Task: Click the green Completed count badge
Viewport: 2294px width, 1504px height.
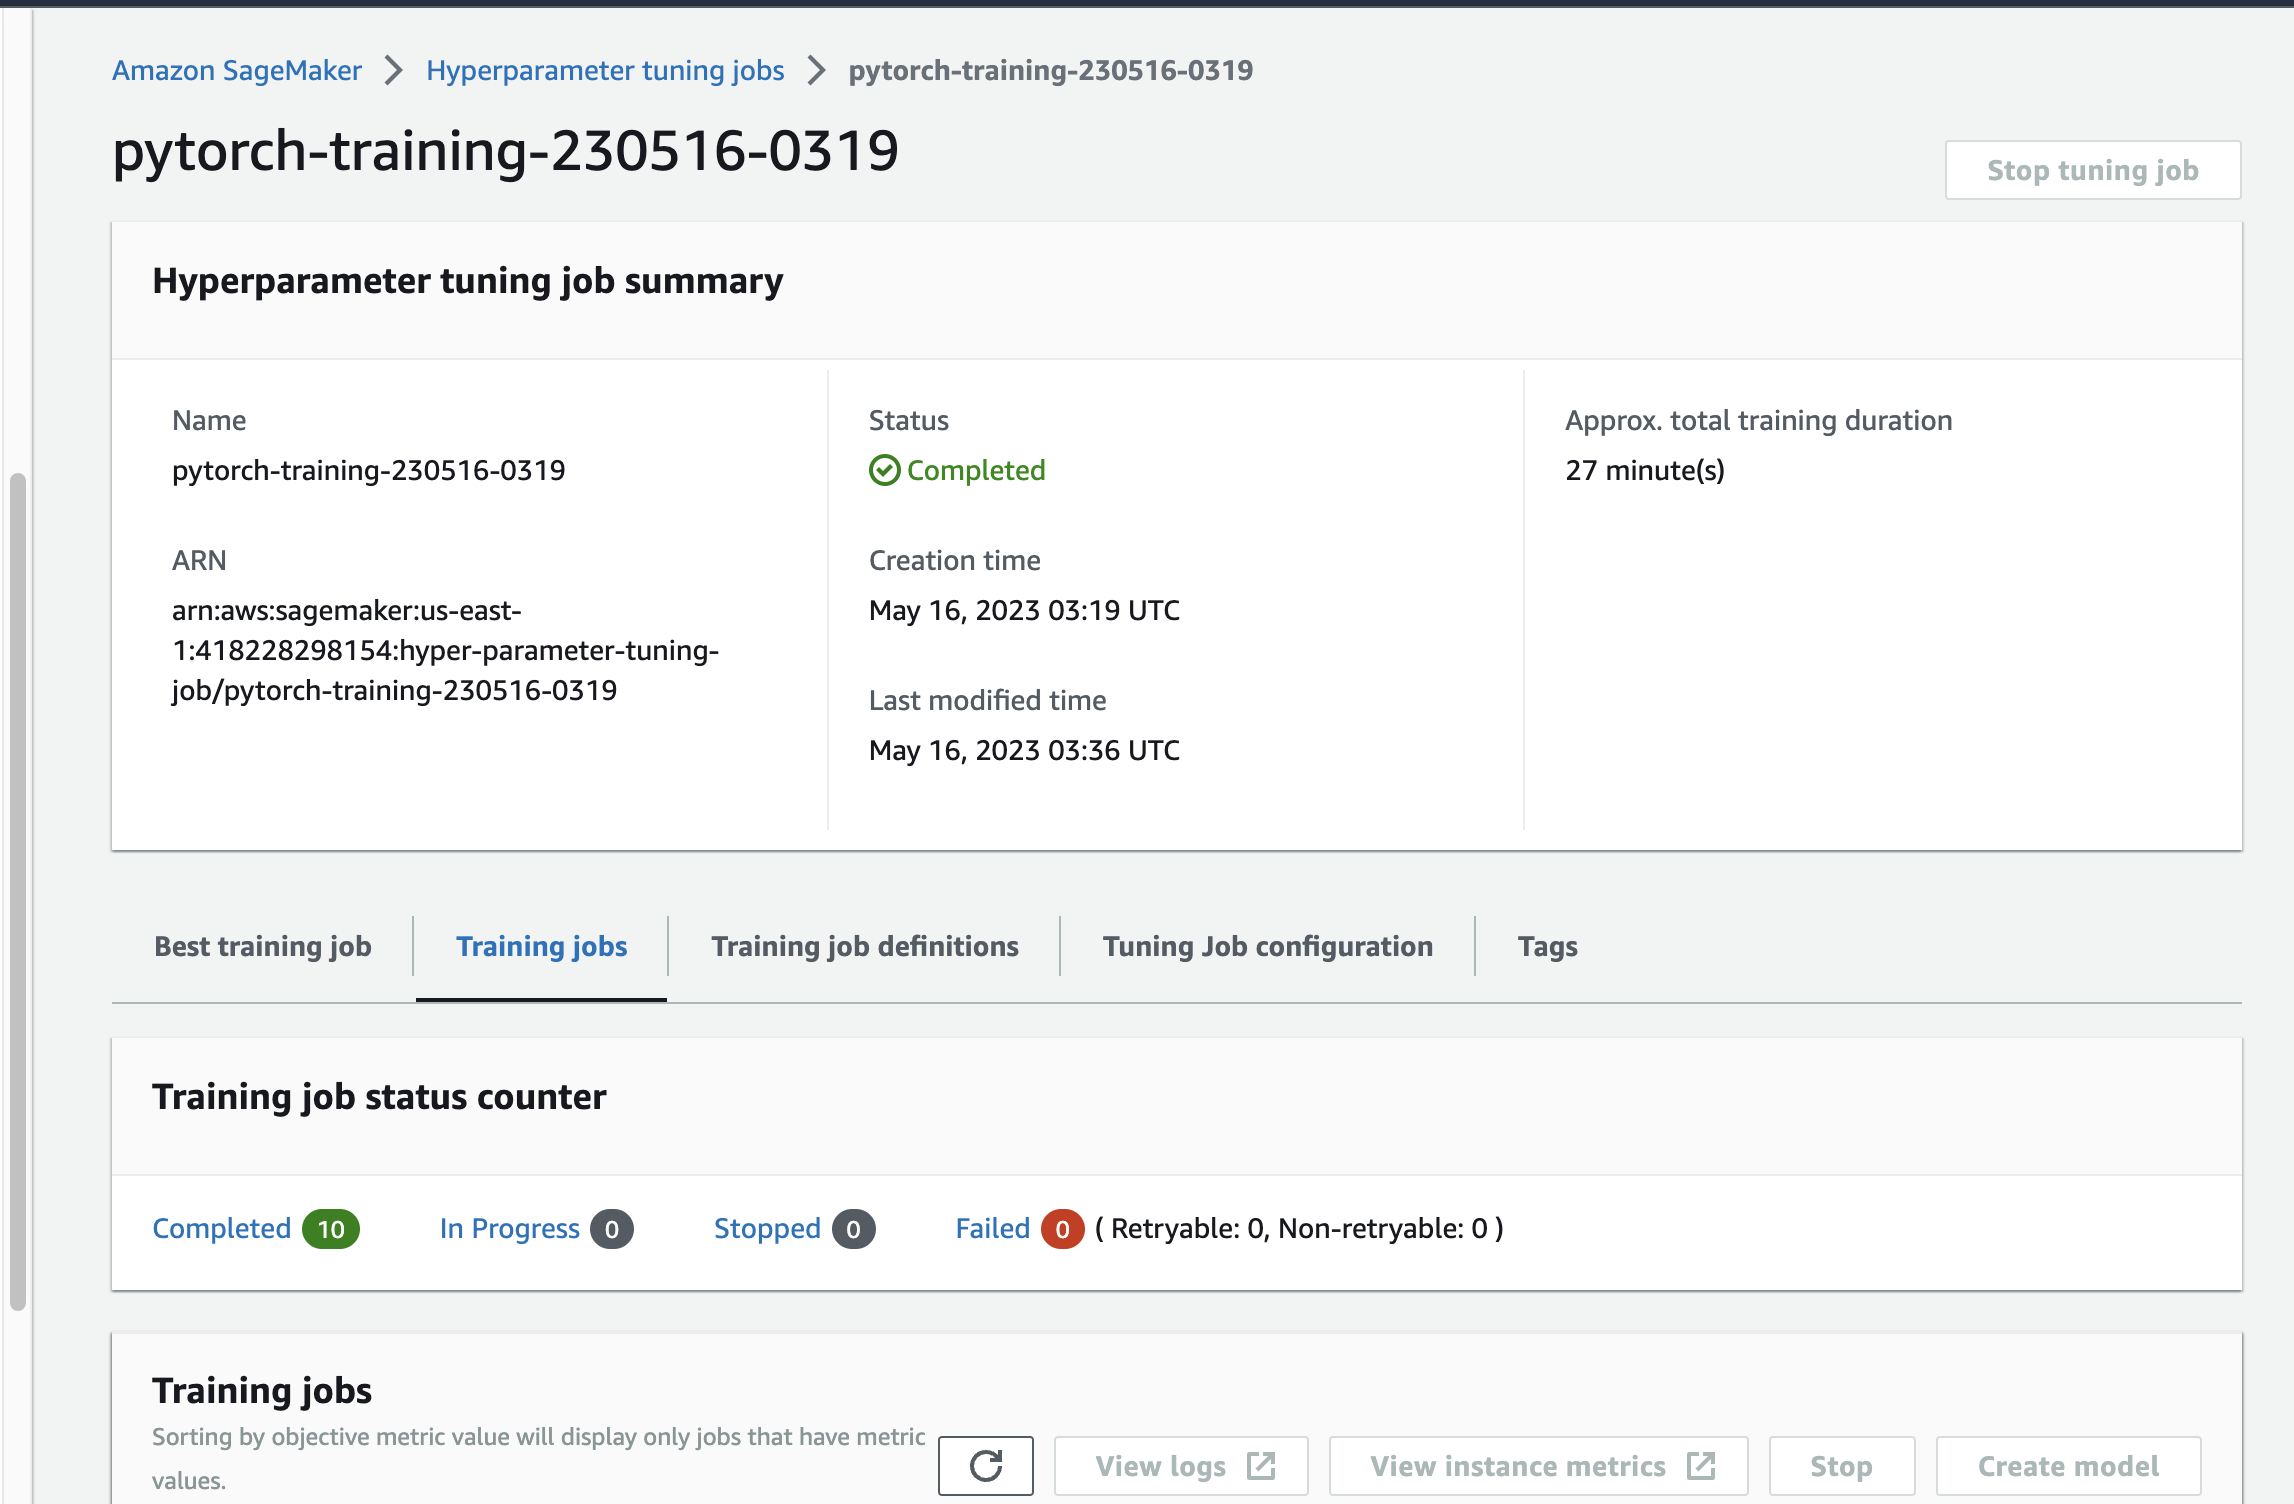Action: 330,1229
